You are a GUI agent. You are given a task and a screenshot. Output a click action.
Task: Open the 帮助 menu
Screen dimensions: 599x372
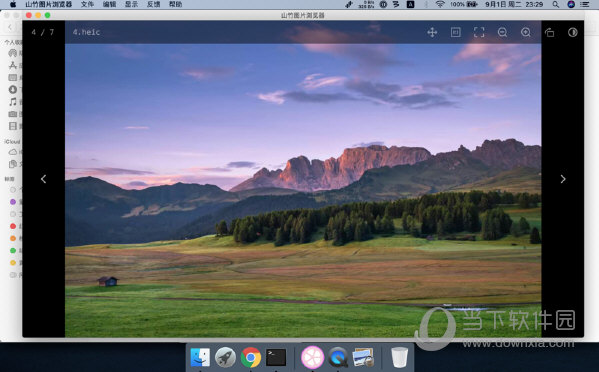[x=176, y=4]
